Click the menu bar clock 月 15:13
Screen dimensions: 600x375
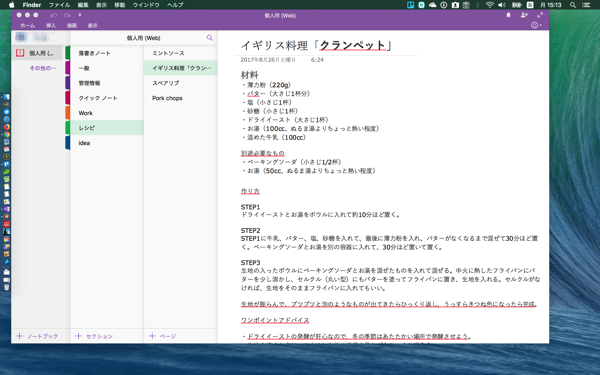[x=551, y=5]
